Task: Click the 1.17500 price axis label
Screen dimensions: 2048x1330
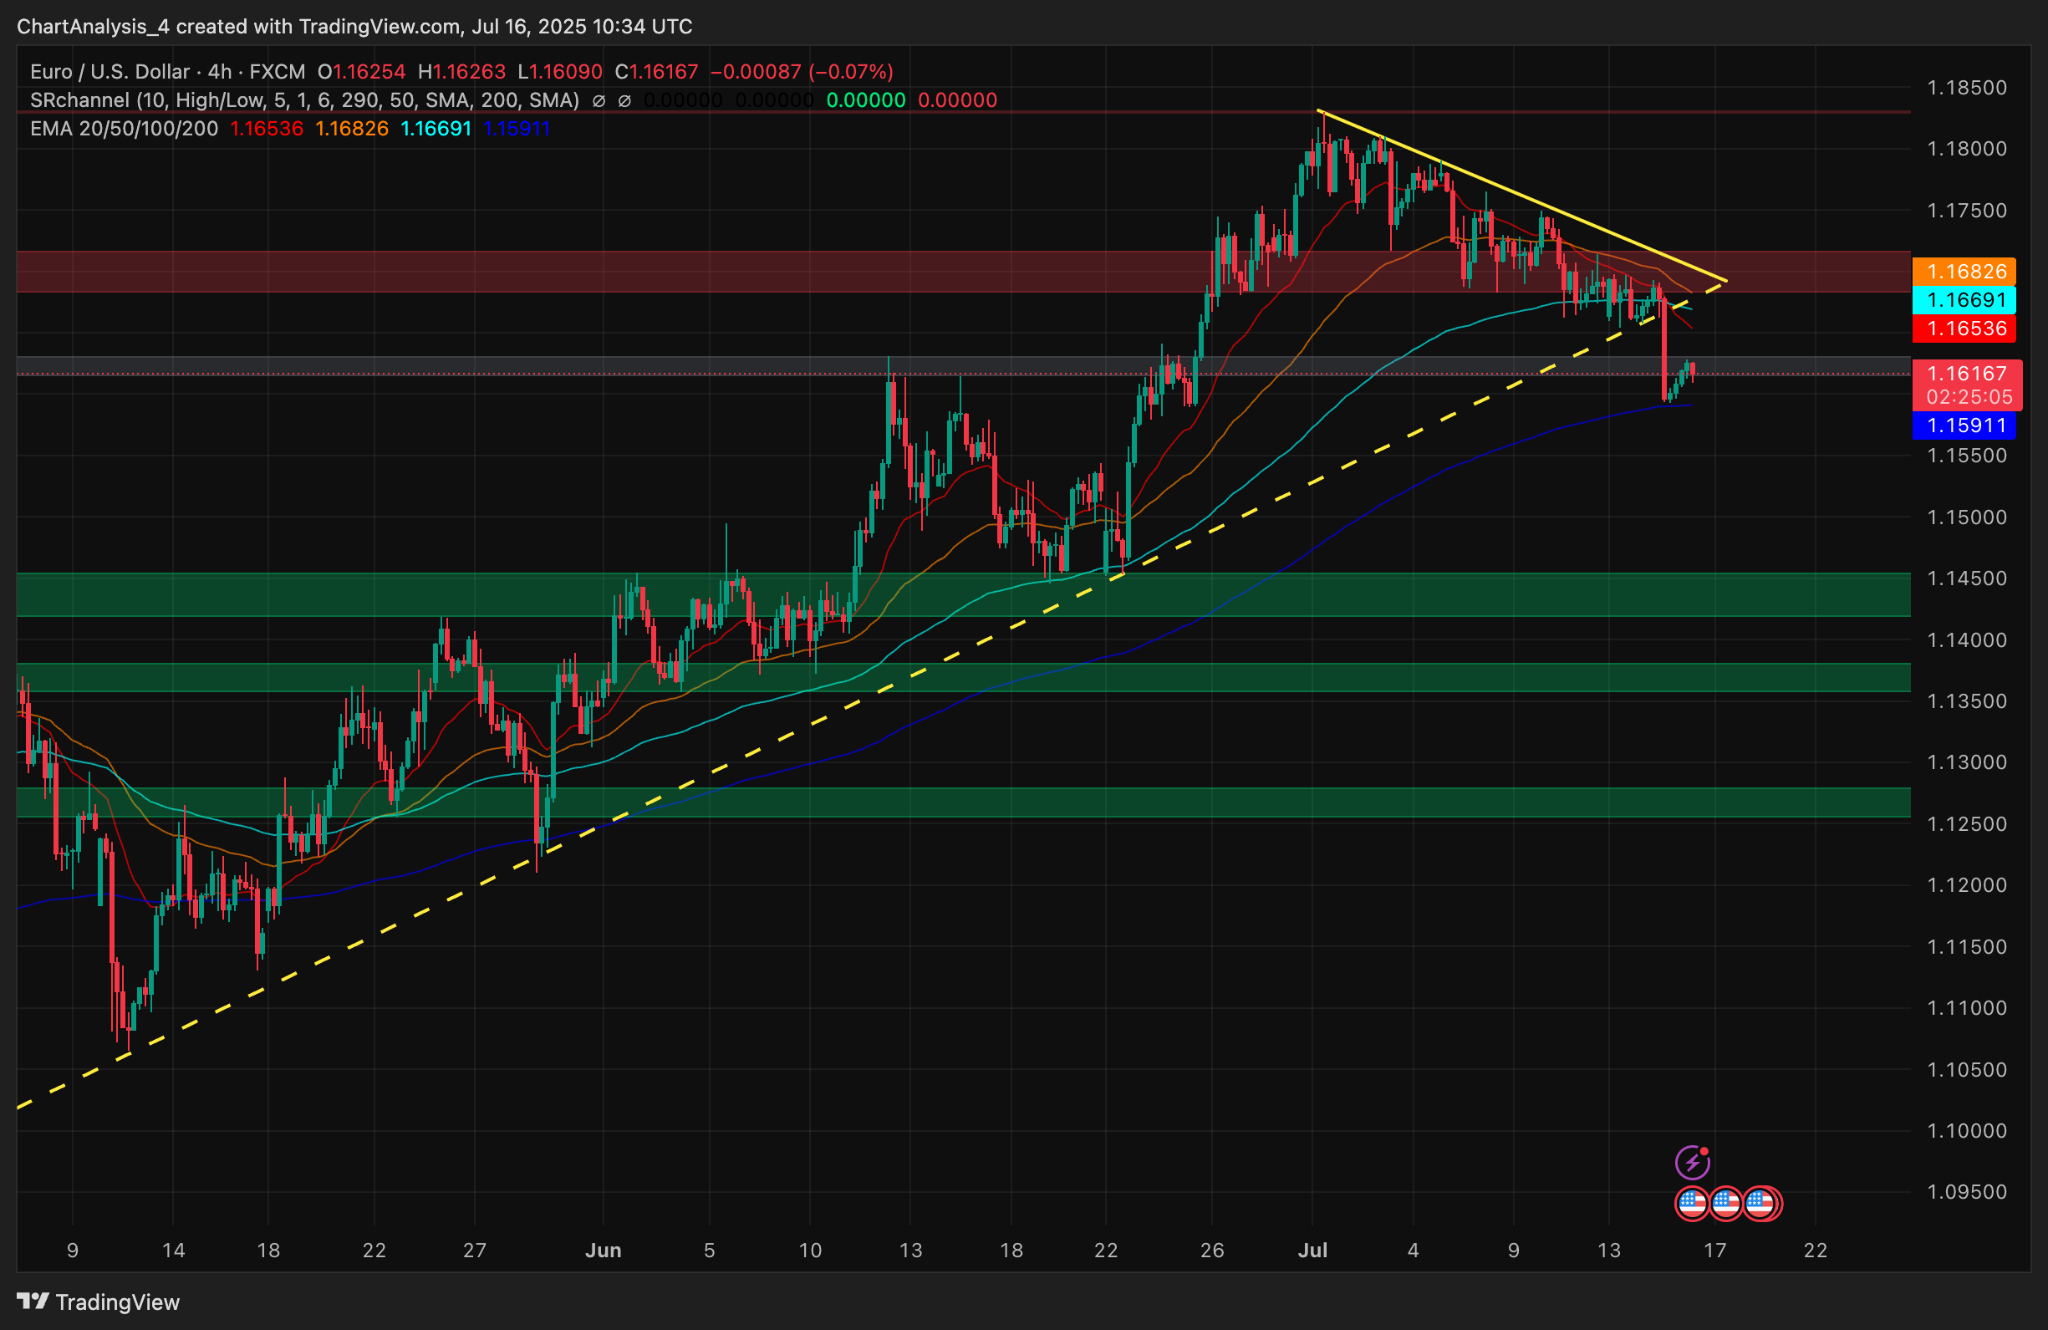Action: tap(1967, 211)
